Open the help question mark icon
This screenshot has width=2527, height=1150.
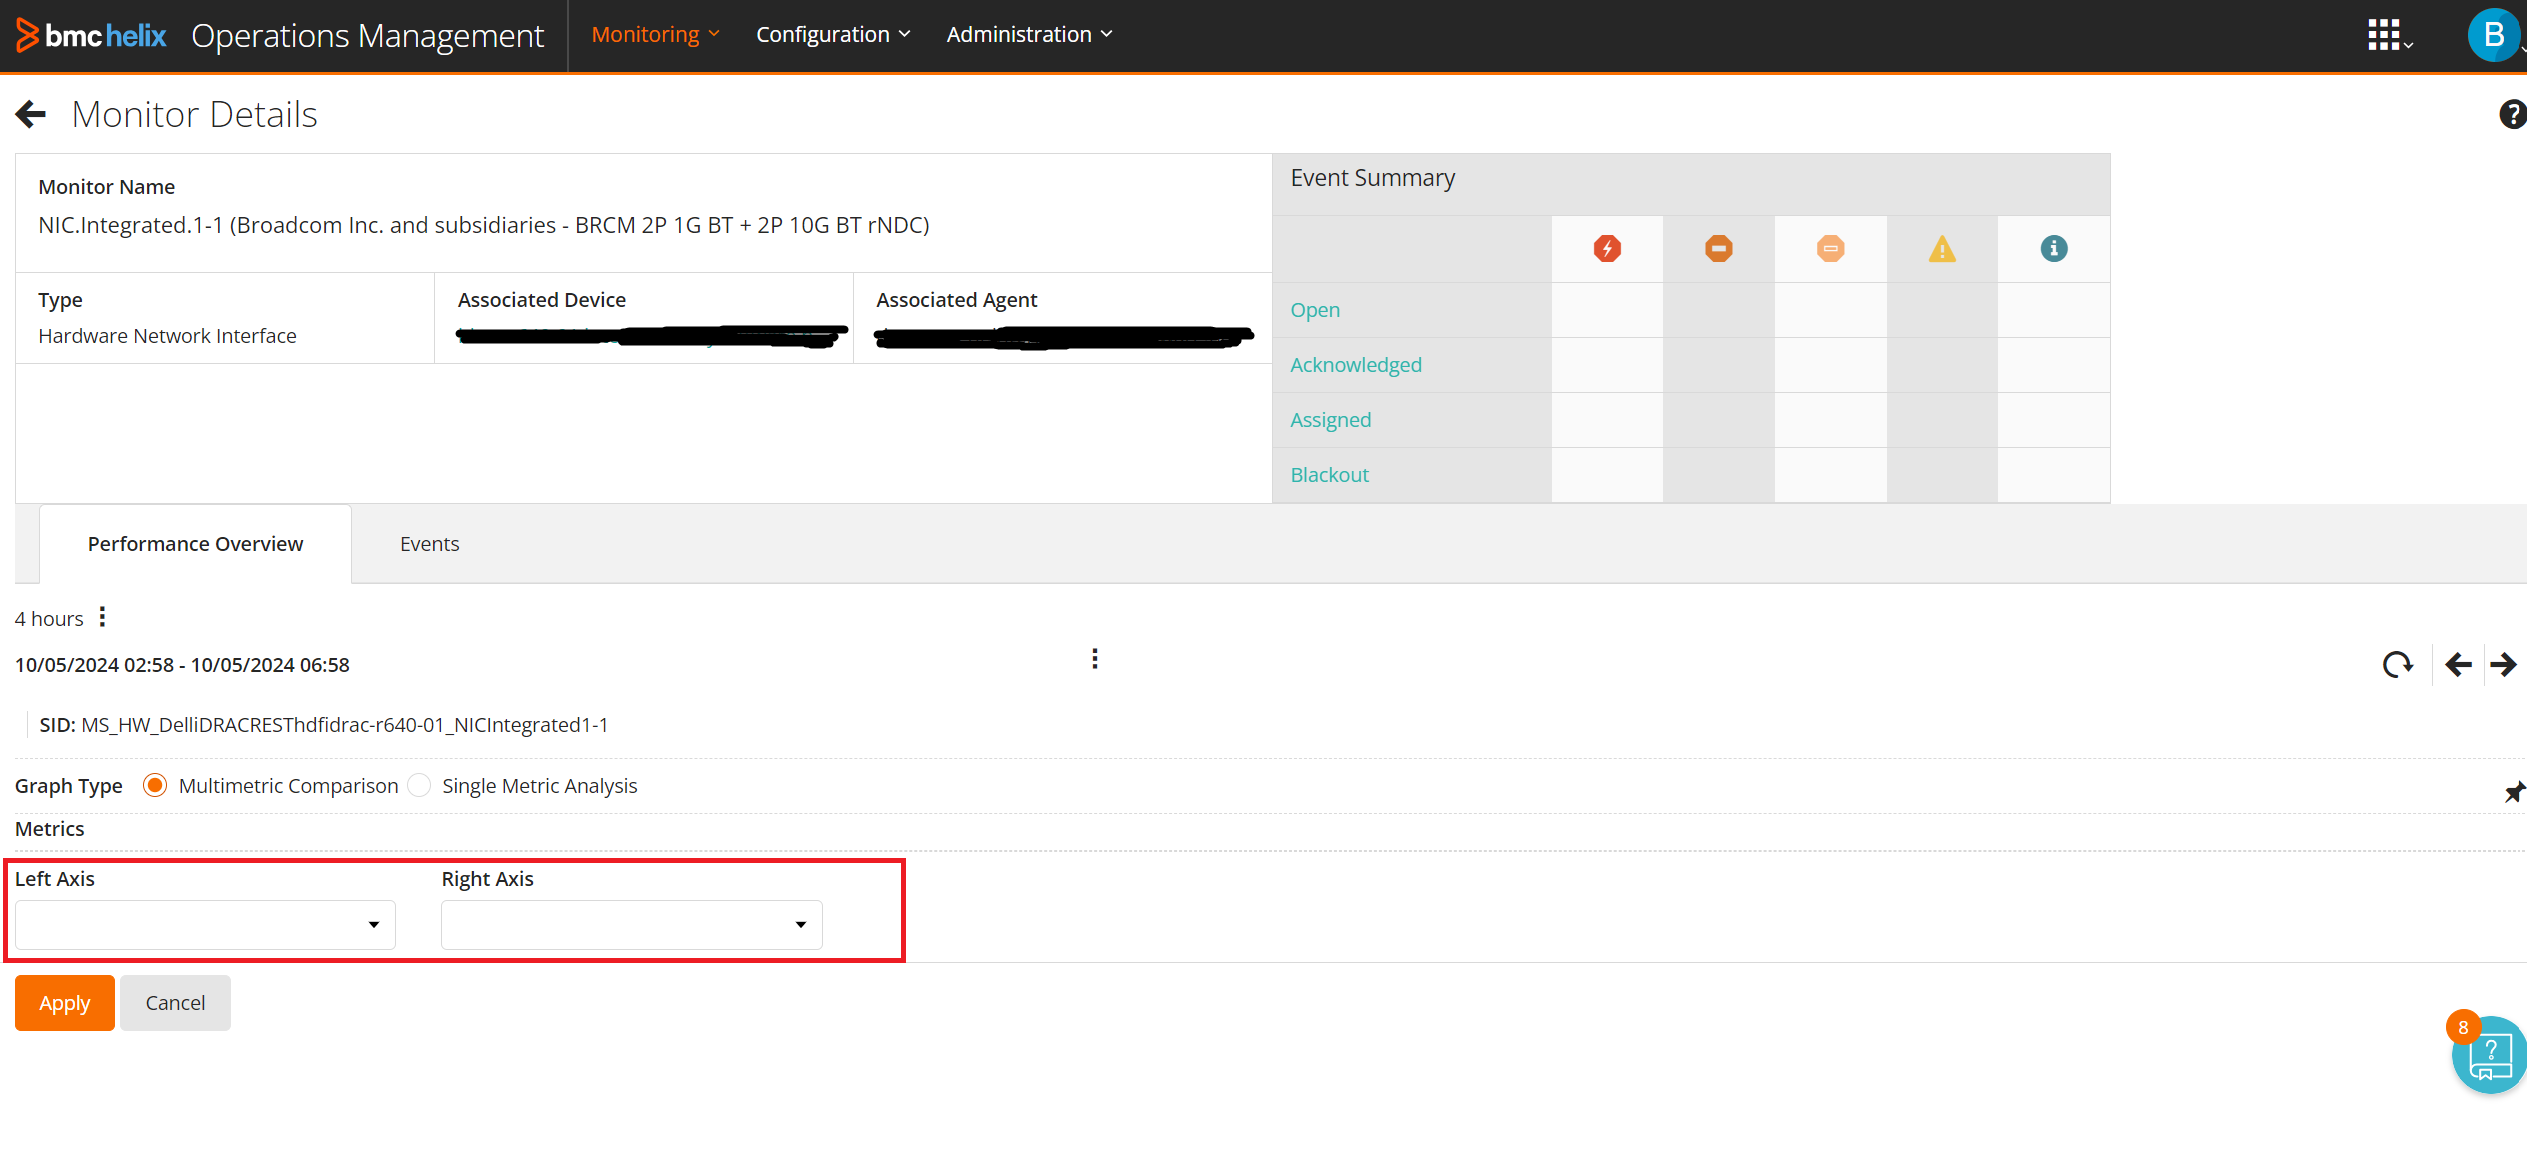2511,114
